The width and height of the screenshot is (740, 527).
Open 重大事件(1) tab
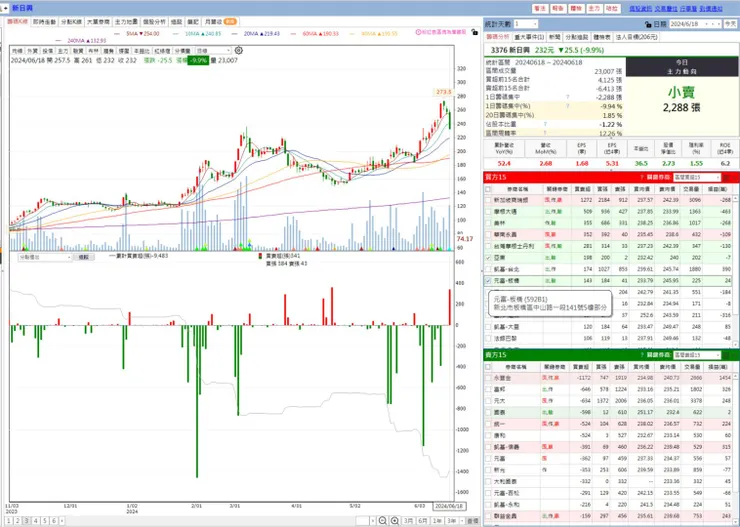coord(529,37)
